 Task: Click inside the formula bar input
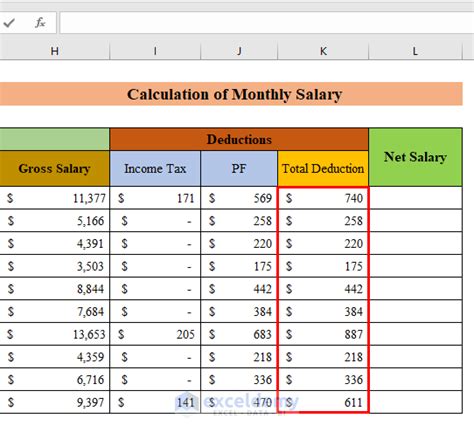pos(267,23)
